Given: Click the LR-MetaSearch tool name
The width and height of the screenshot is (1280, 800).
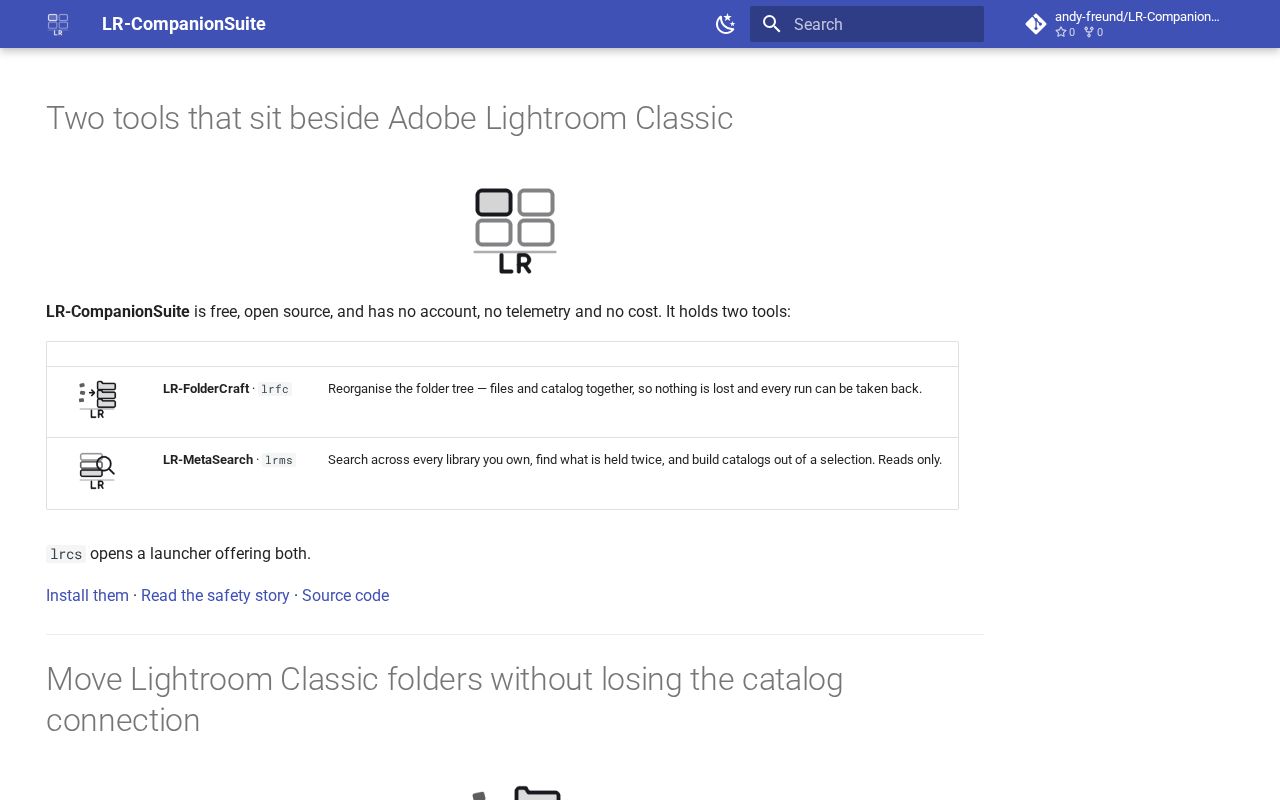Looking at the screenshot, I should pyautogui.click(x=208, y=460).
